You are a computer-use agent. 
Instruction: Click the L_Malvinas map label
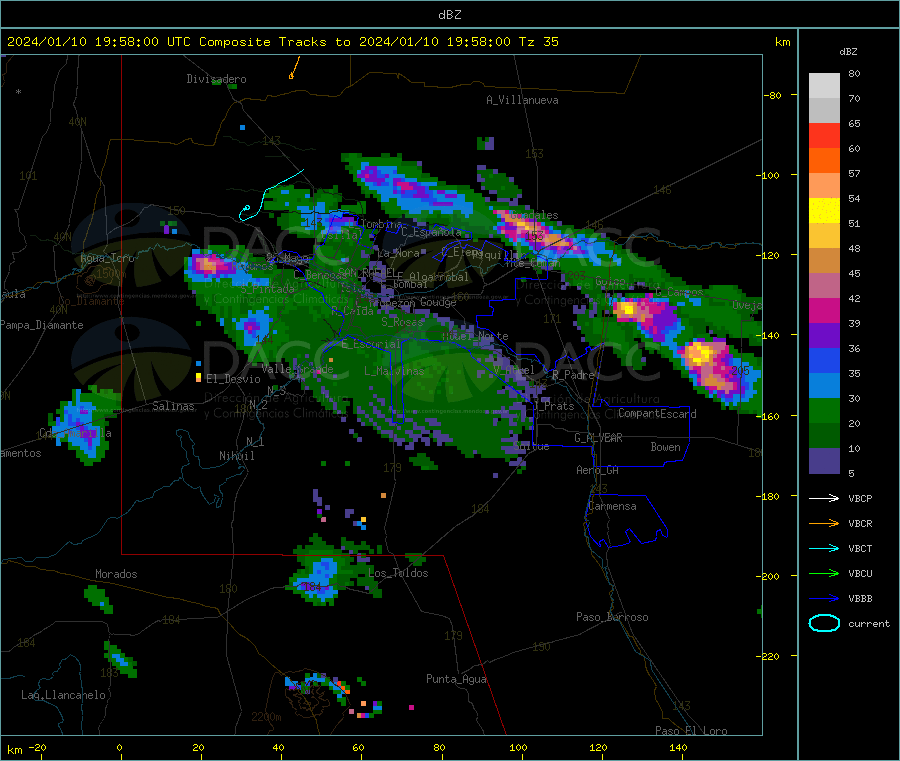click(394, 371)
